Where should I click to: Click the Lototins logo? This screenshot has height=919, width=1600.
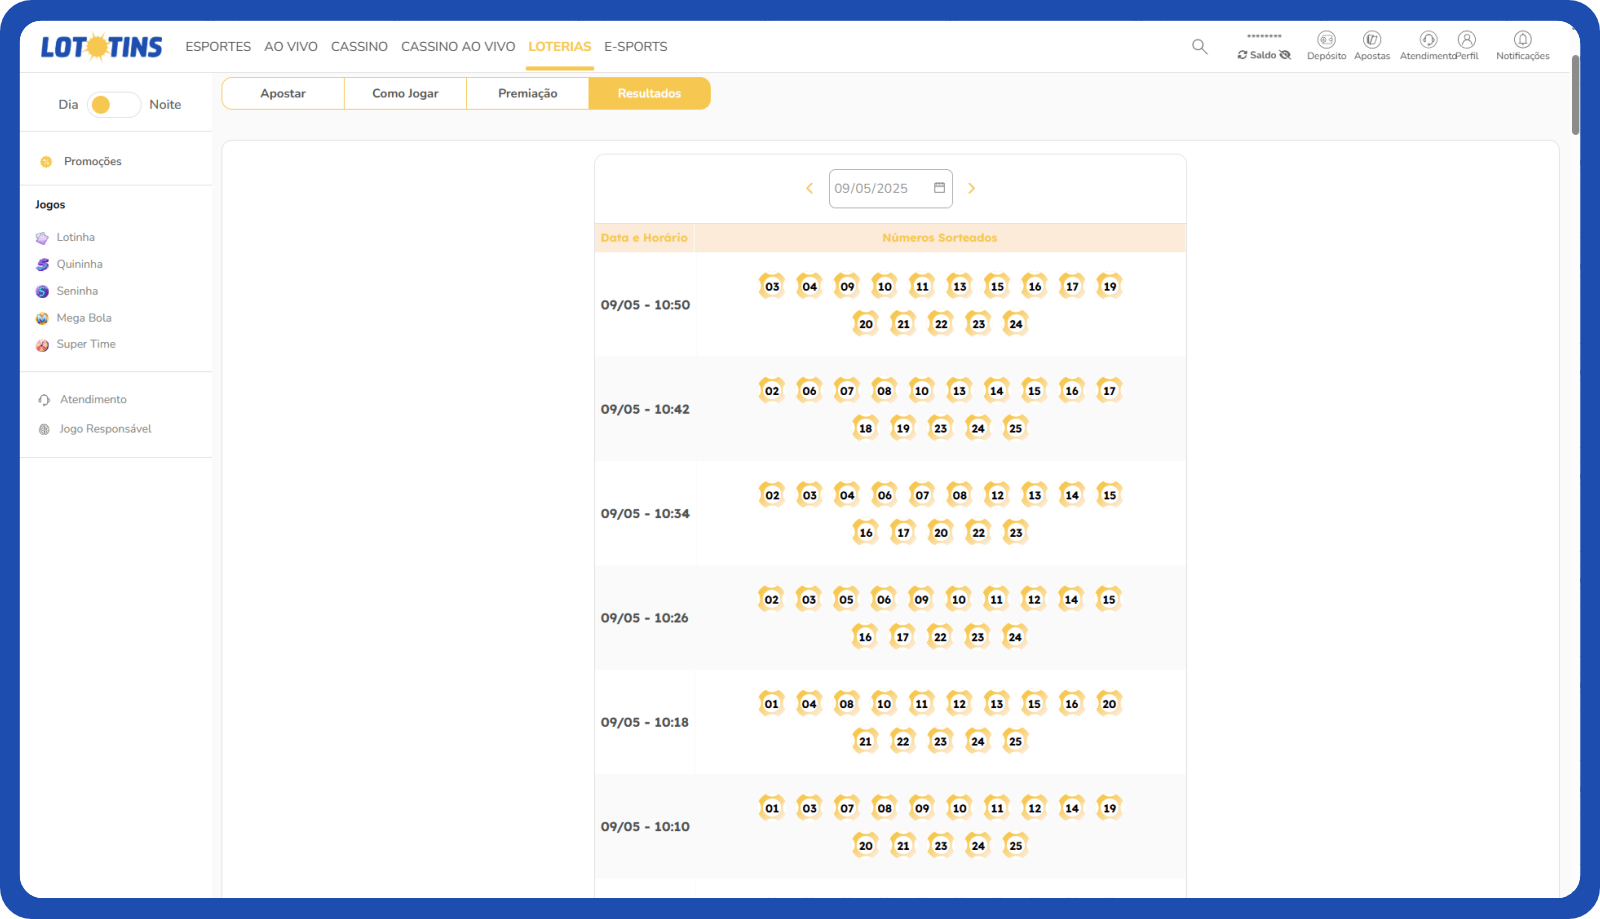(101, 47)
